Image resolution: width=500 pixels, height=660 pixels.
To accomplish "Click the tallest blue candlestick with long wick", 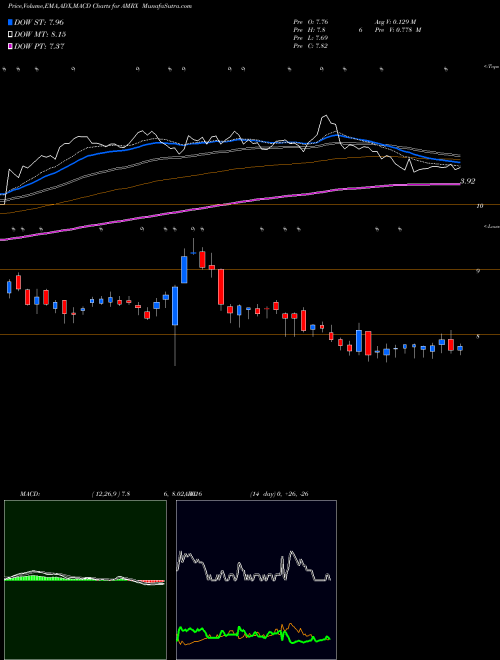I will click(175, 306).
